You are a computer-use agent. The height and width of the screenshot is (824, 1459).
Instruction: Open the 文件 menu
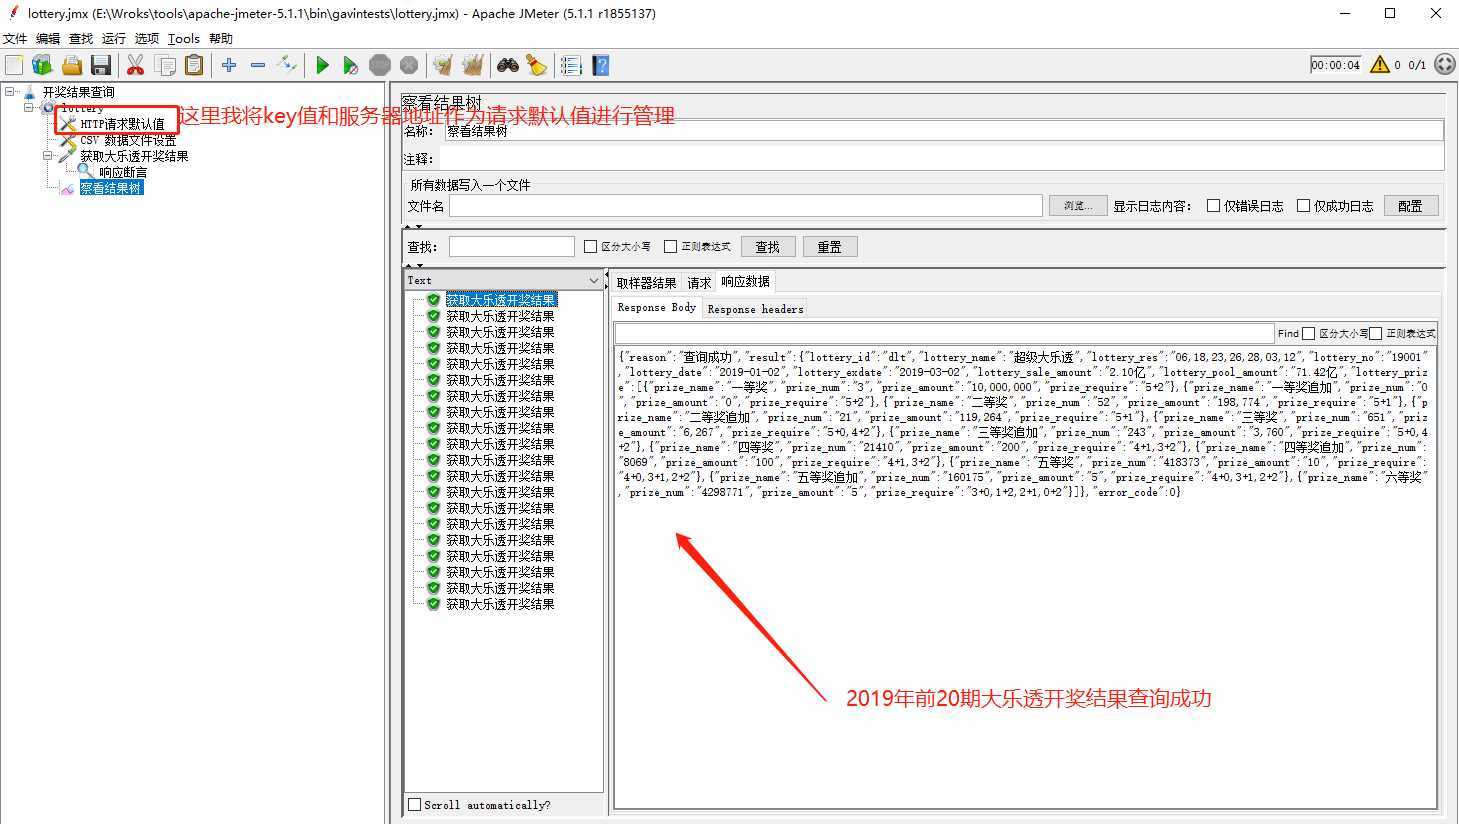[15, 39]
